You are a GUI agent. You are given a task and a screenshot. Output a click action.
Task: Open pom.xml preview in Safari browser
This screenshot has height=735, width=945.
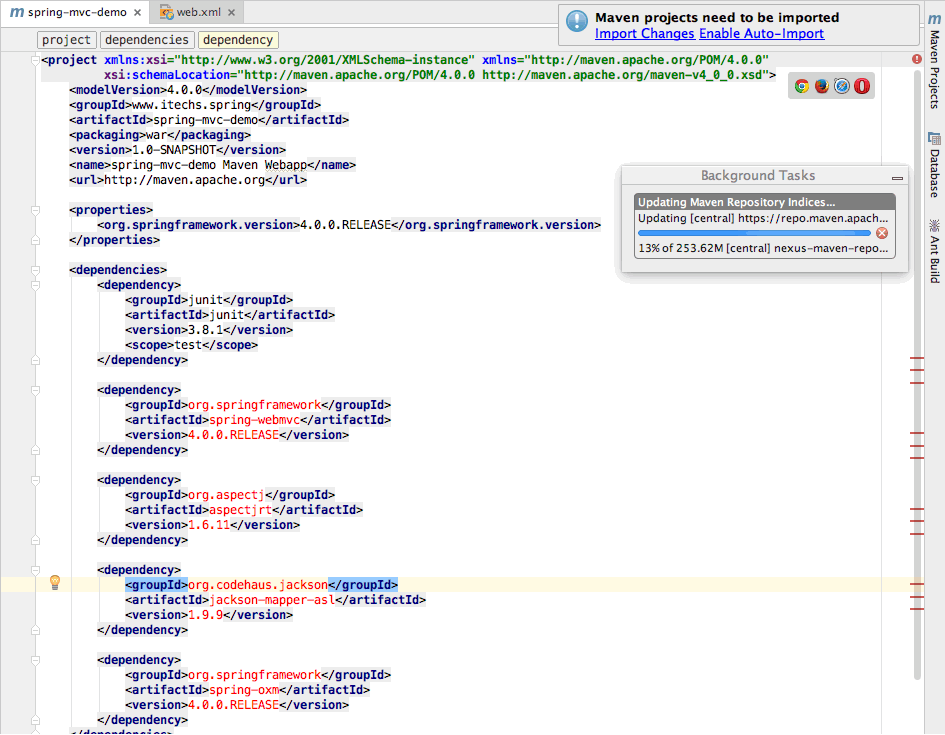click(x=842, y=86)
